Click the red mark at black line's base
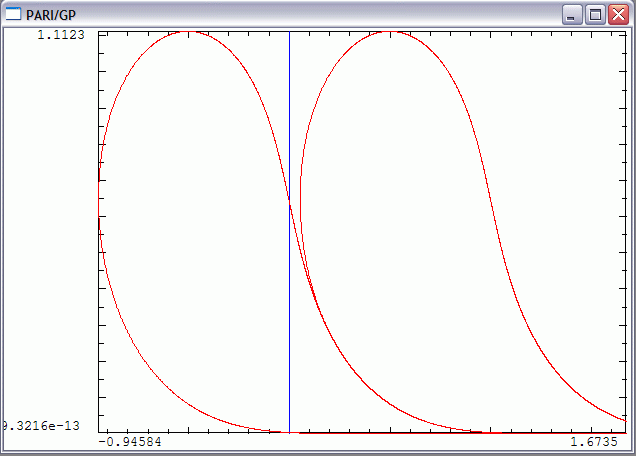This screenshot has width=636, height=456. tap(289, 432)
